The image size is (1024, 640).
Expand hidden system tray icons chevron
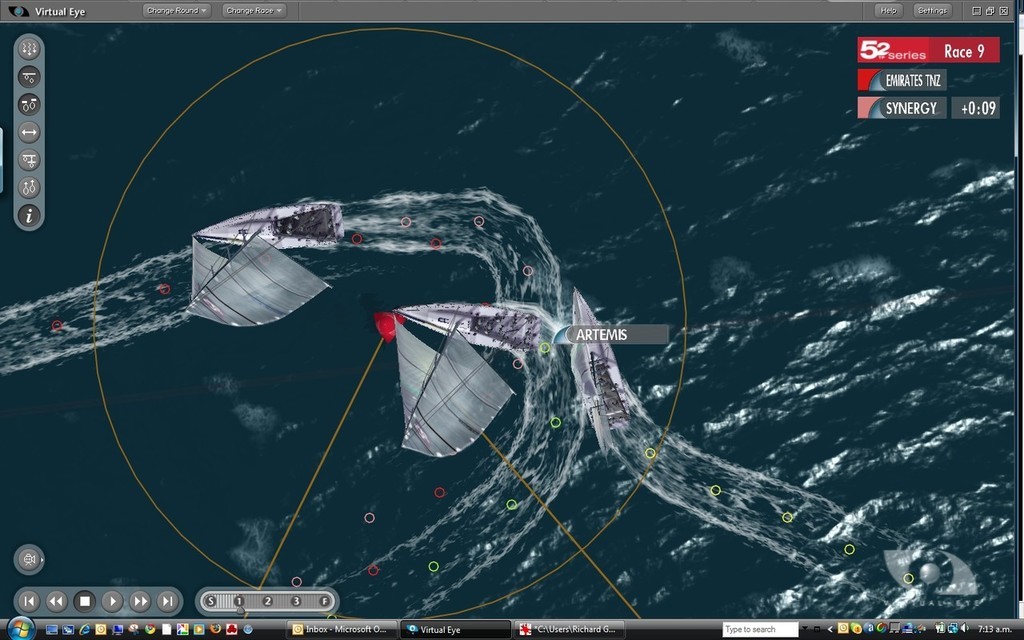(x=830, y=630)
